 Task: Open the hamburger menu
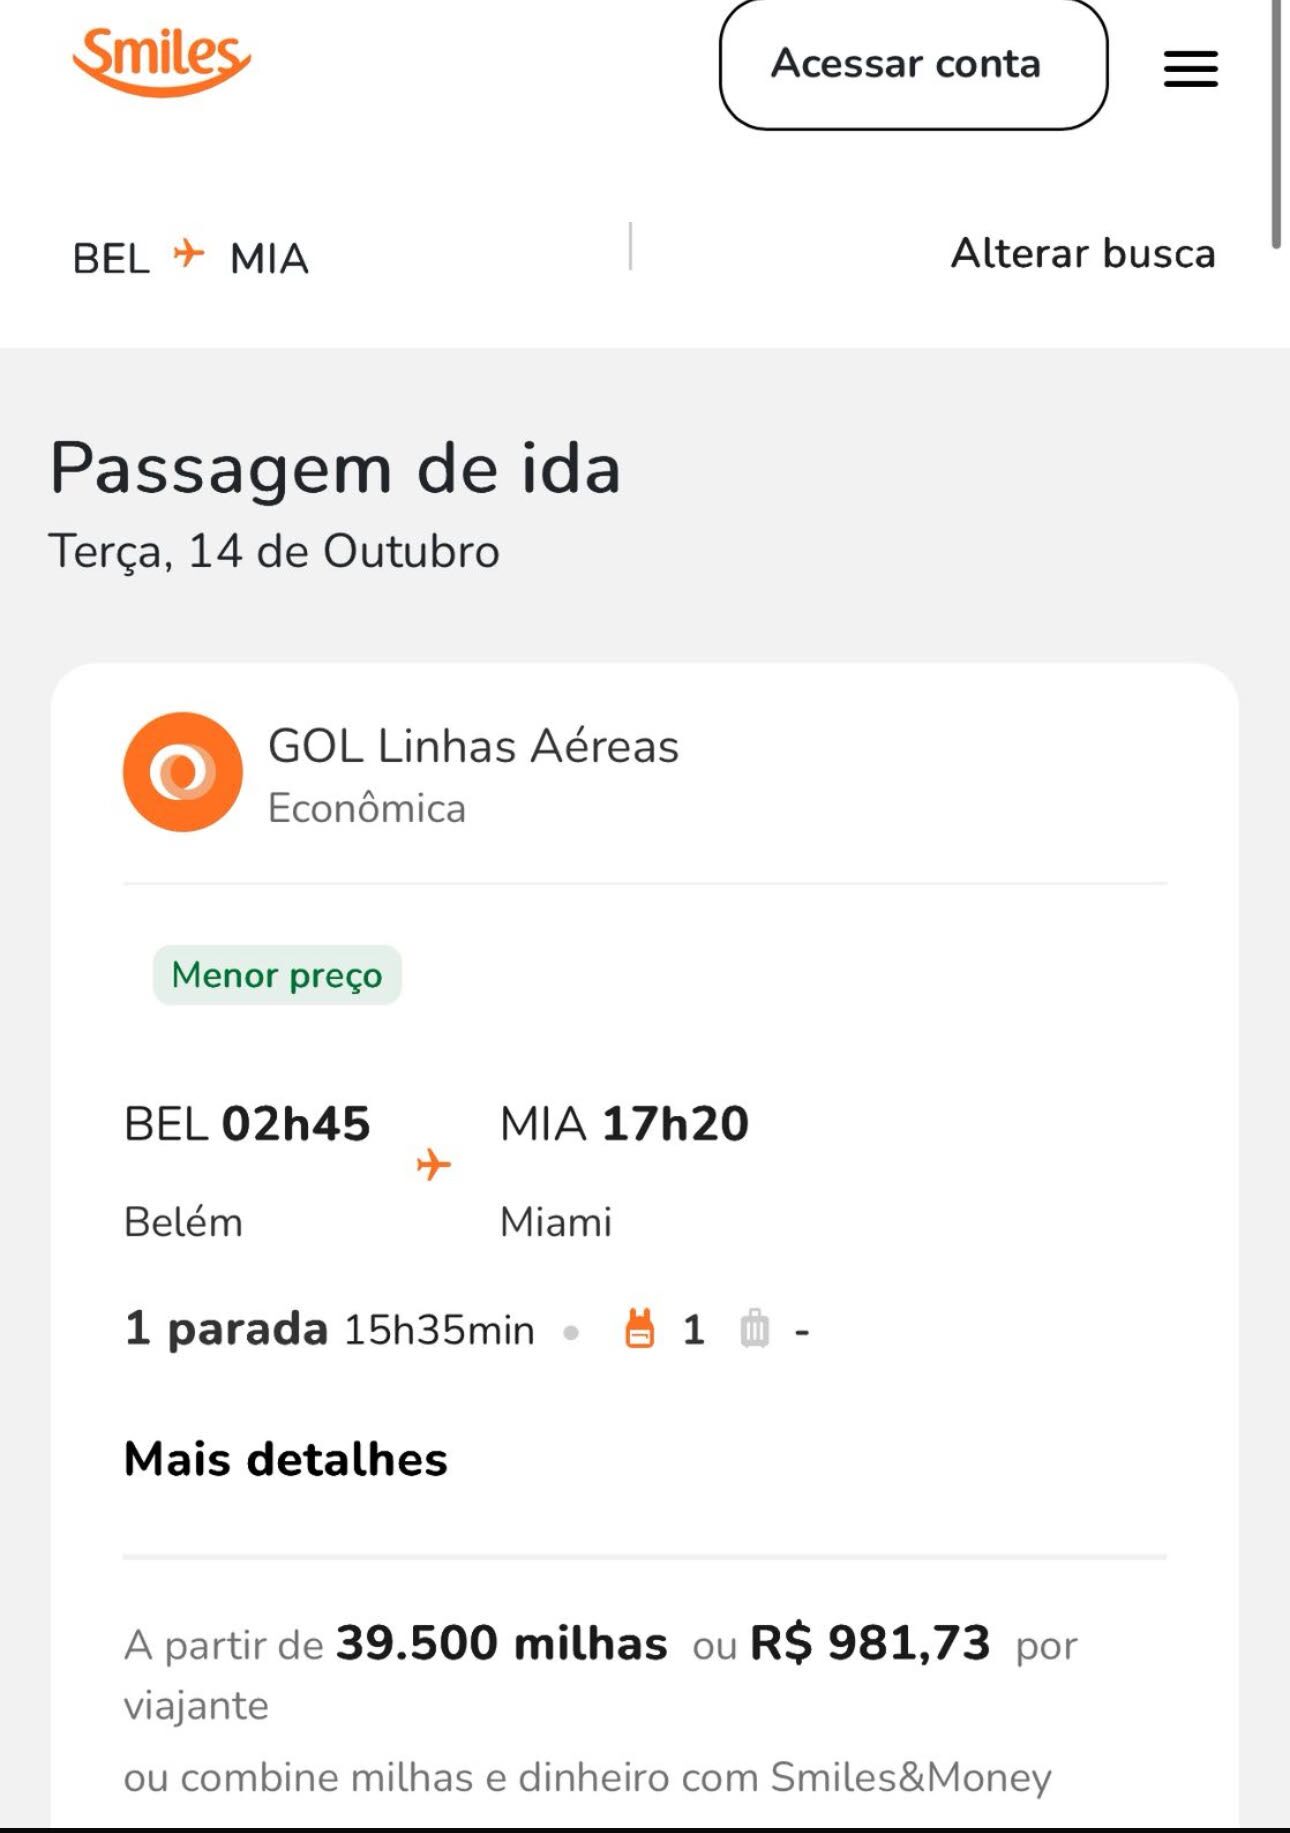tap(1190, 68)
